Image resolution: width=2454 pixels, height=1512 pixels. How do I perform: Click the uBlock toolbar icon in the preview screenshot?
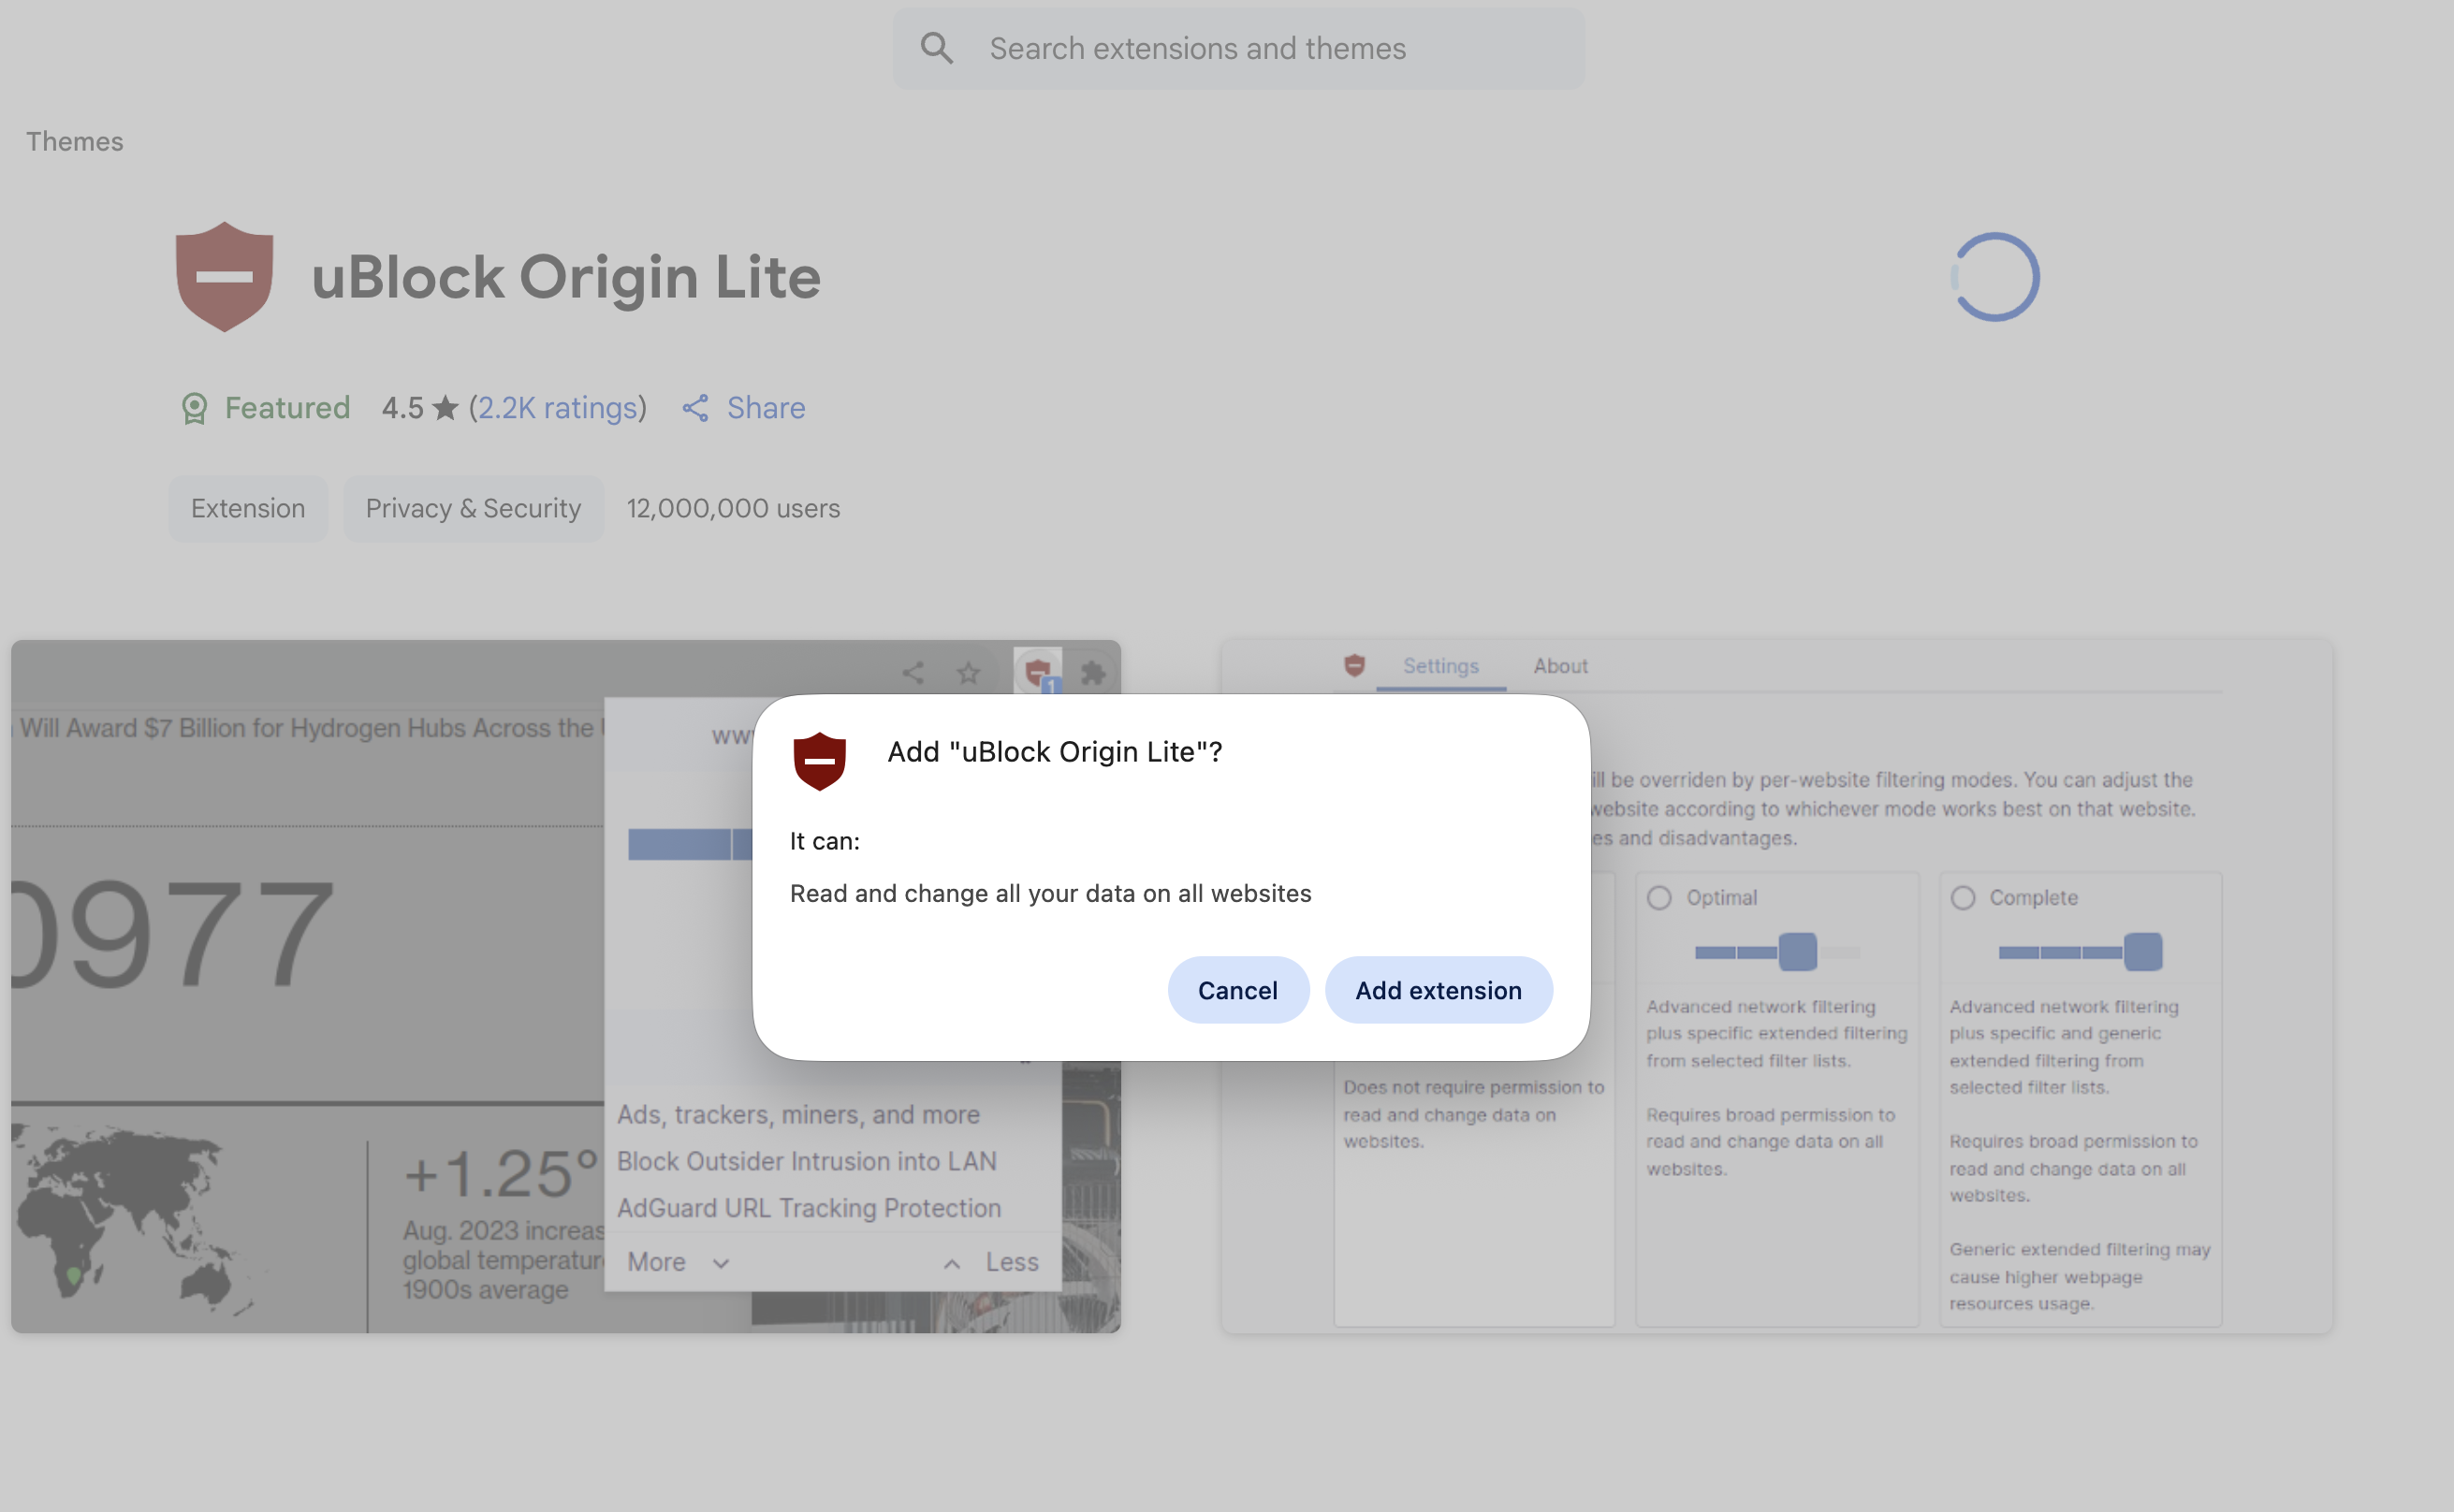1038,671
